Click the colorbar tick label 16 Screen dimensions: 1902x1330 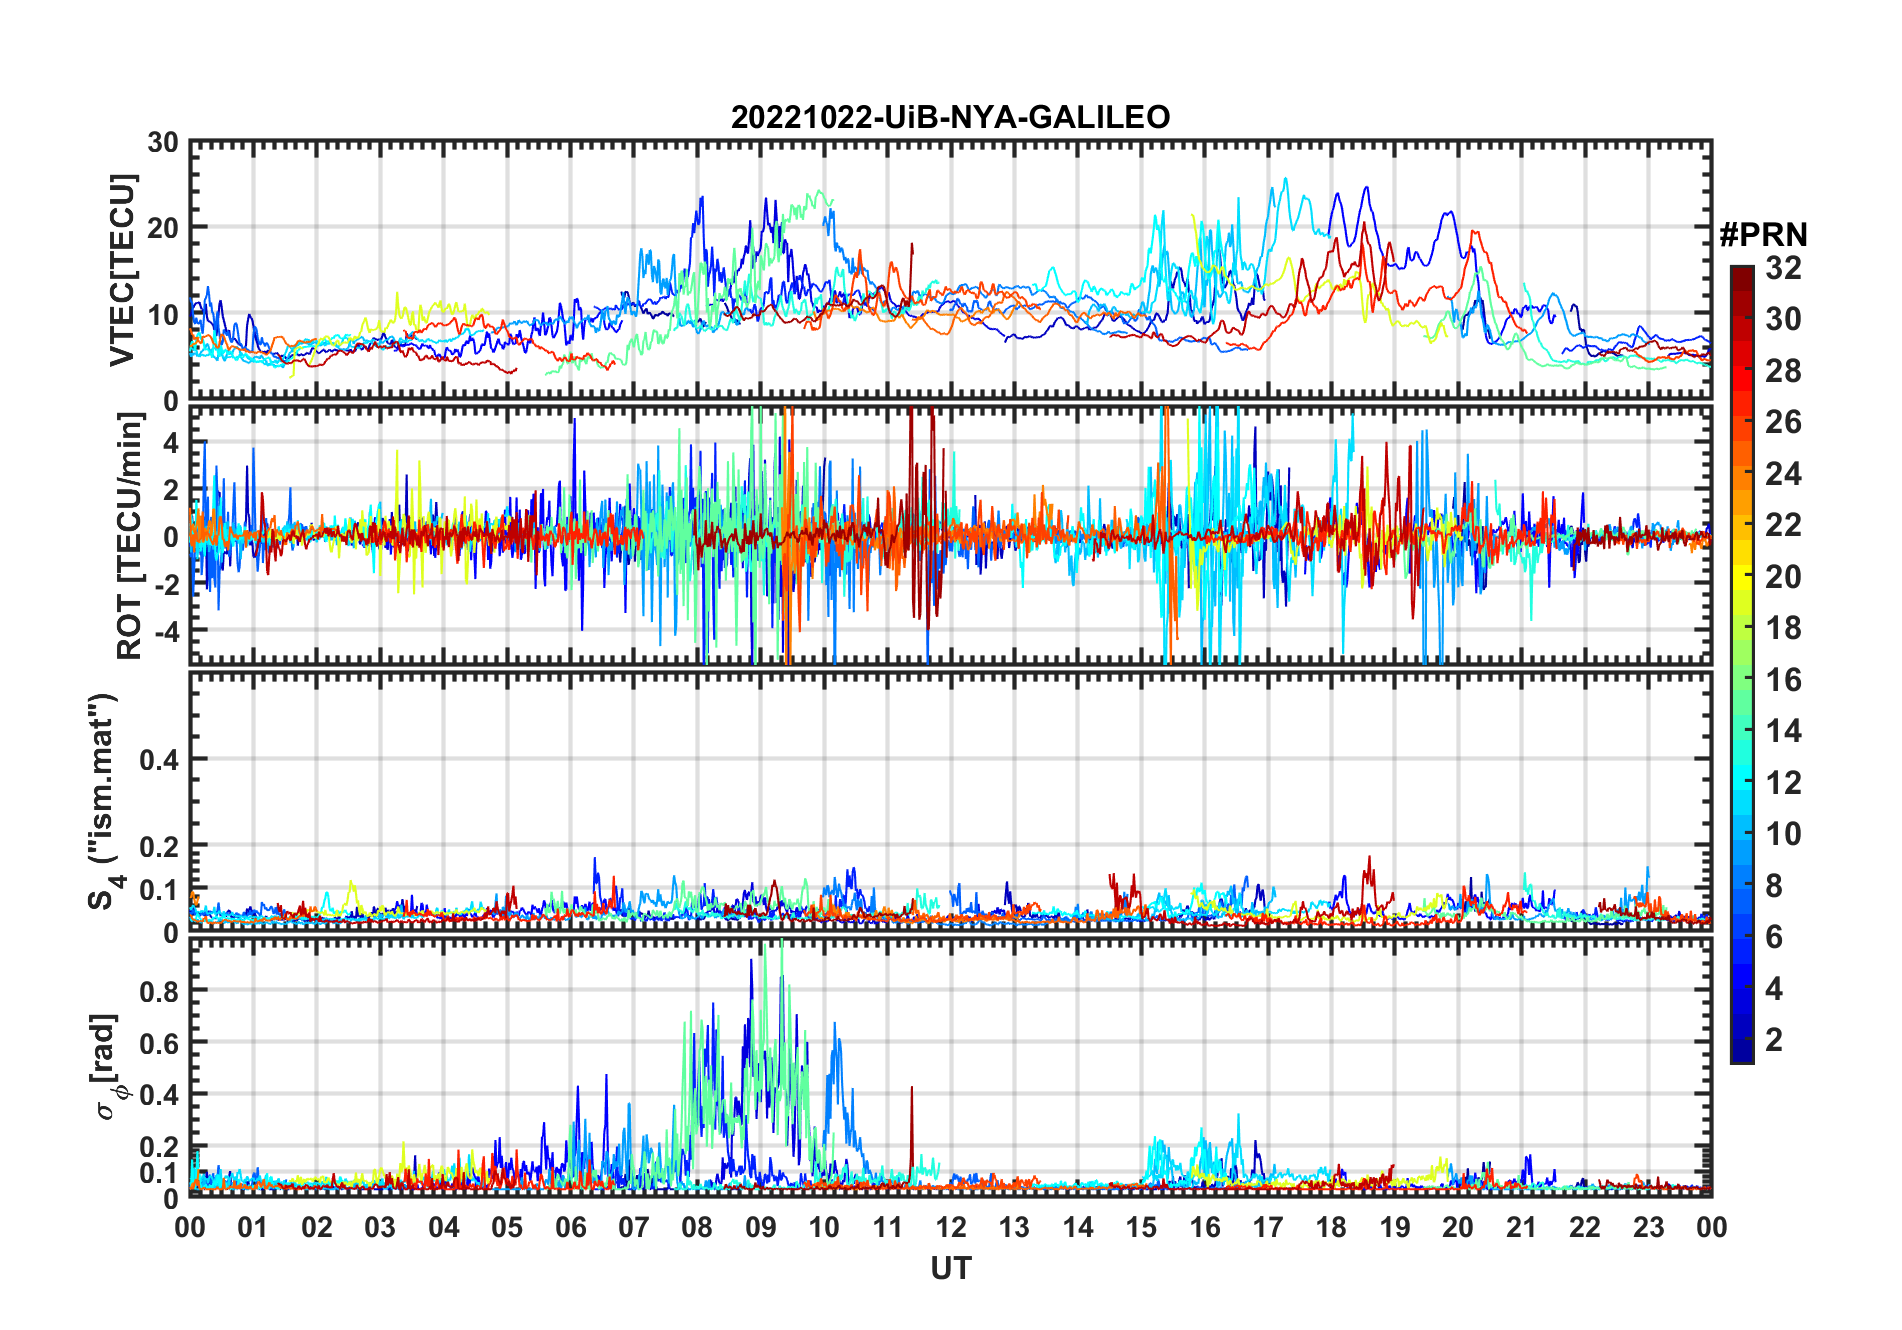click(x=1783, y=680)
